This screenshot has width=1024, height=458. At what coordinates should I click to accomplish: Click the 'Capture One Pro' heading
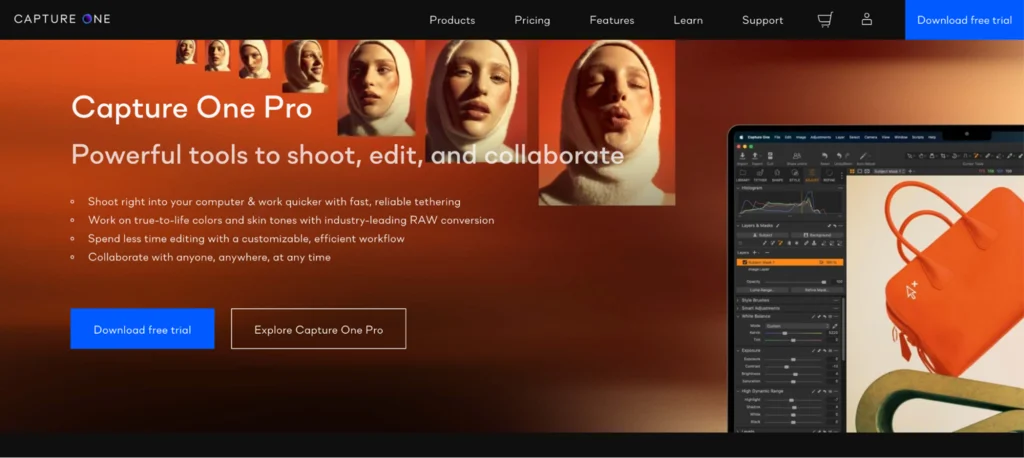click(x=191, y=108)
